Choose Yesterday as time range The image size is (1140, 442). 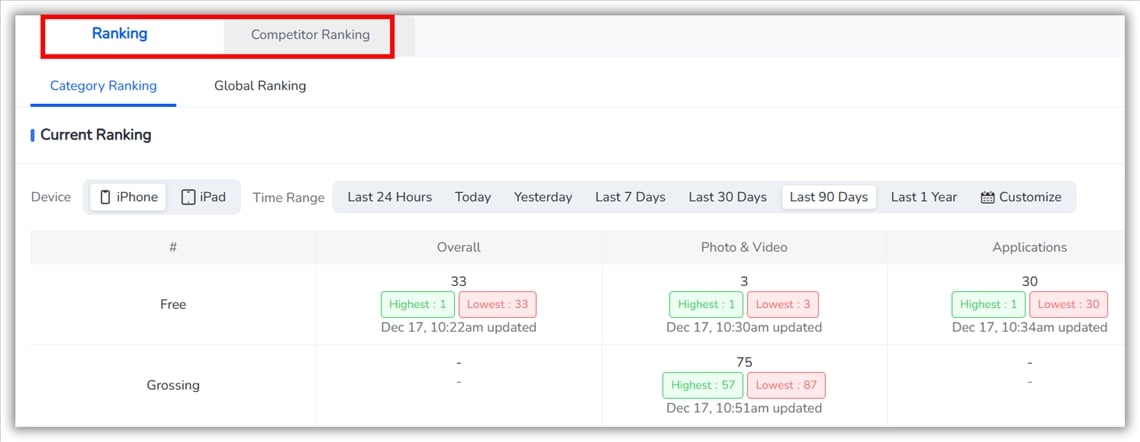543,197
